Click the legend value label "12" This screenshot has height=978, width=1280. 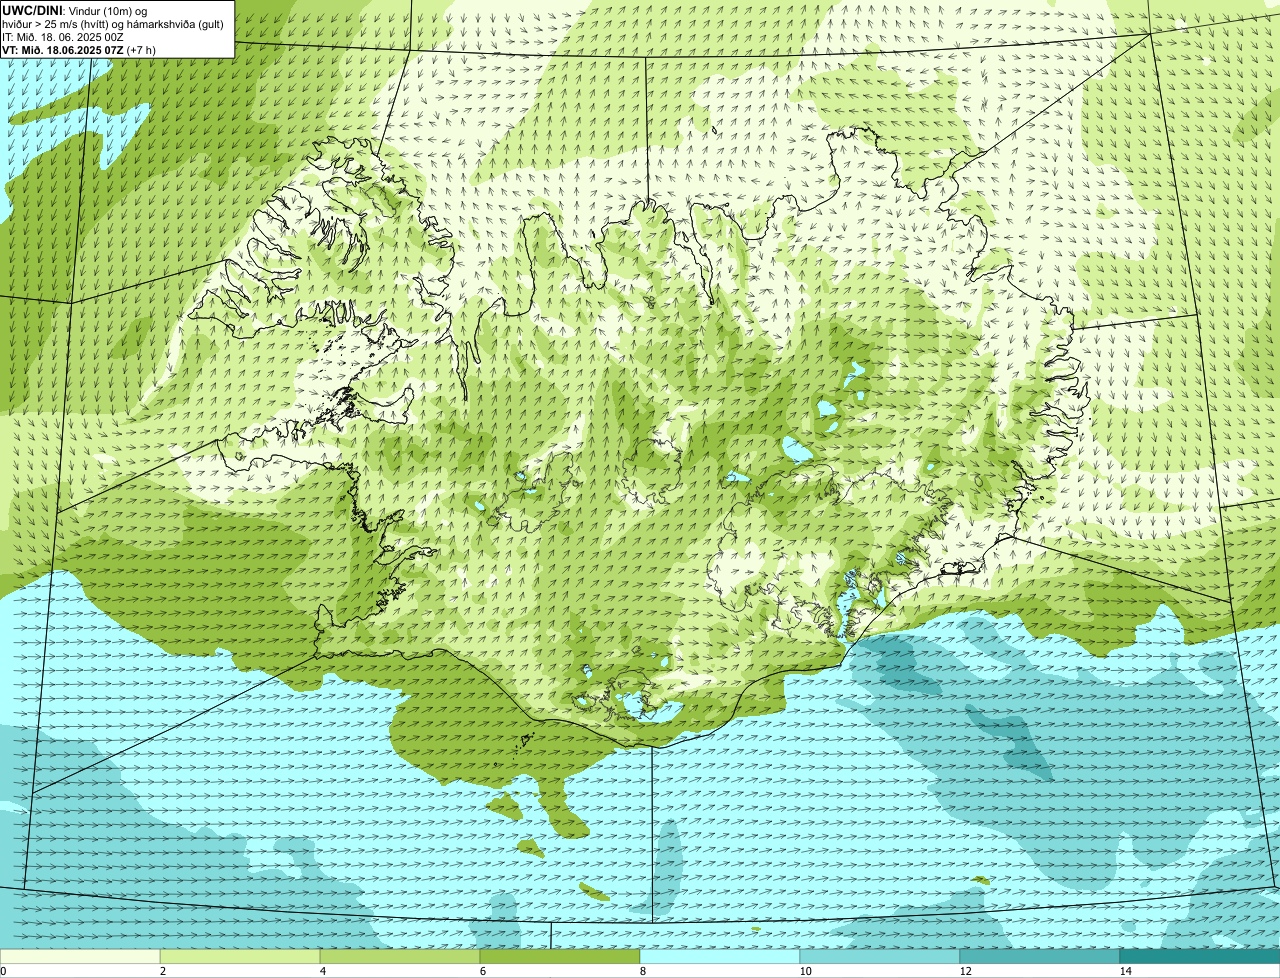click(x=965, y=971)
